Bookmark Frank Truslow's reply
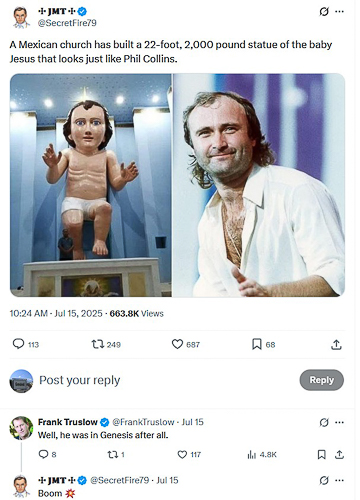Viewport: 360px width, 500px height. tap(321, 455)
